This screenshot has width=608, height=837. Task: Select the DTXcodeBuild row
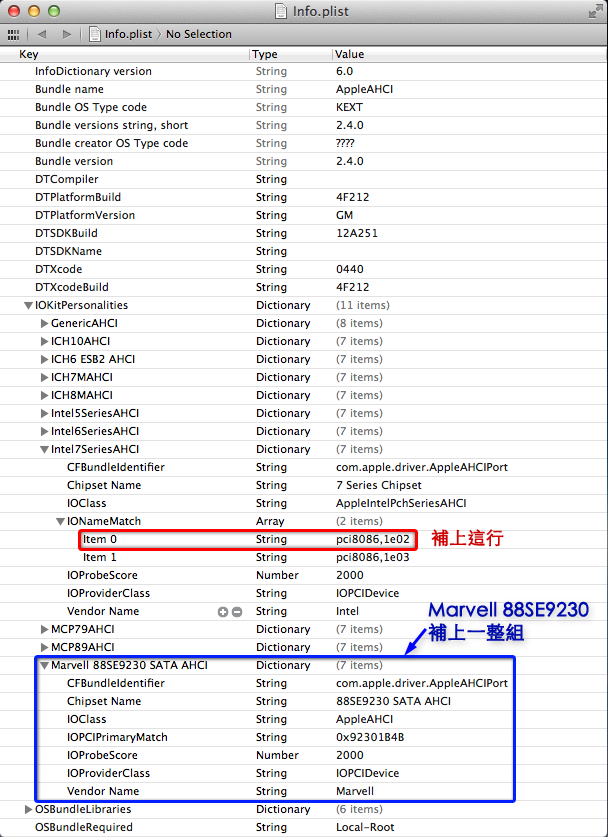[304, 287]
